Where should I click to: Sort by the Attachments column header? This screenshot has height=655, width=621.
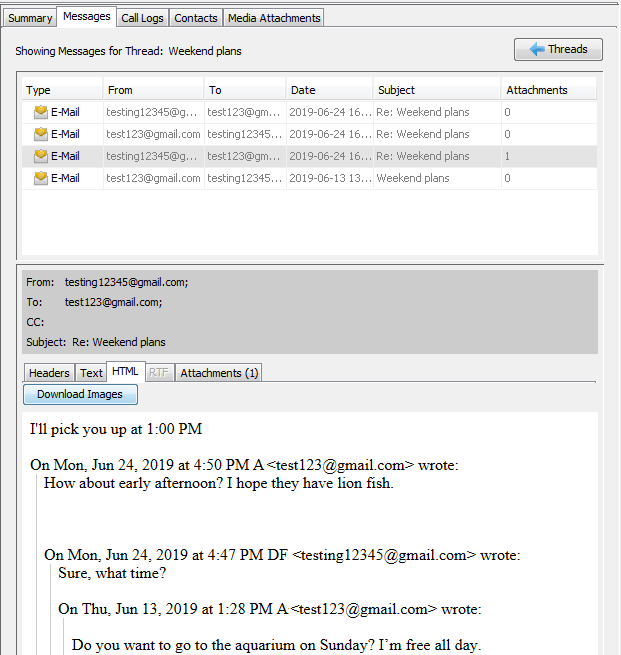pyautogui.click(x=547, y=90)
